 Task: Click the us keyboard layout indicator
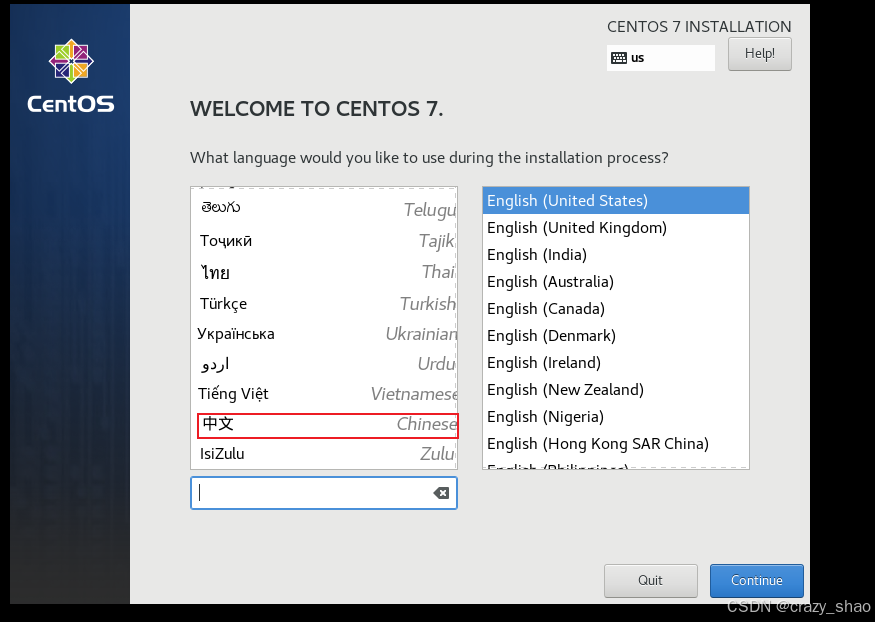pos(661,58)
